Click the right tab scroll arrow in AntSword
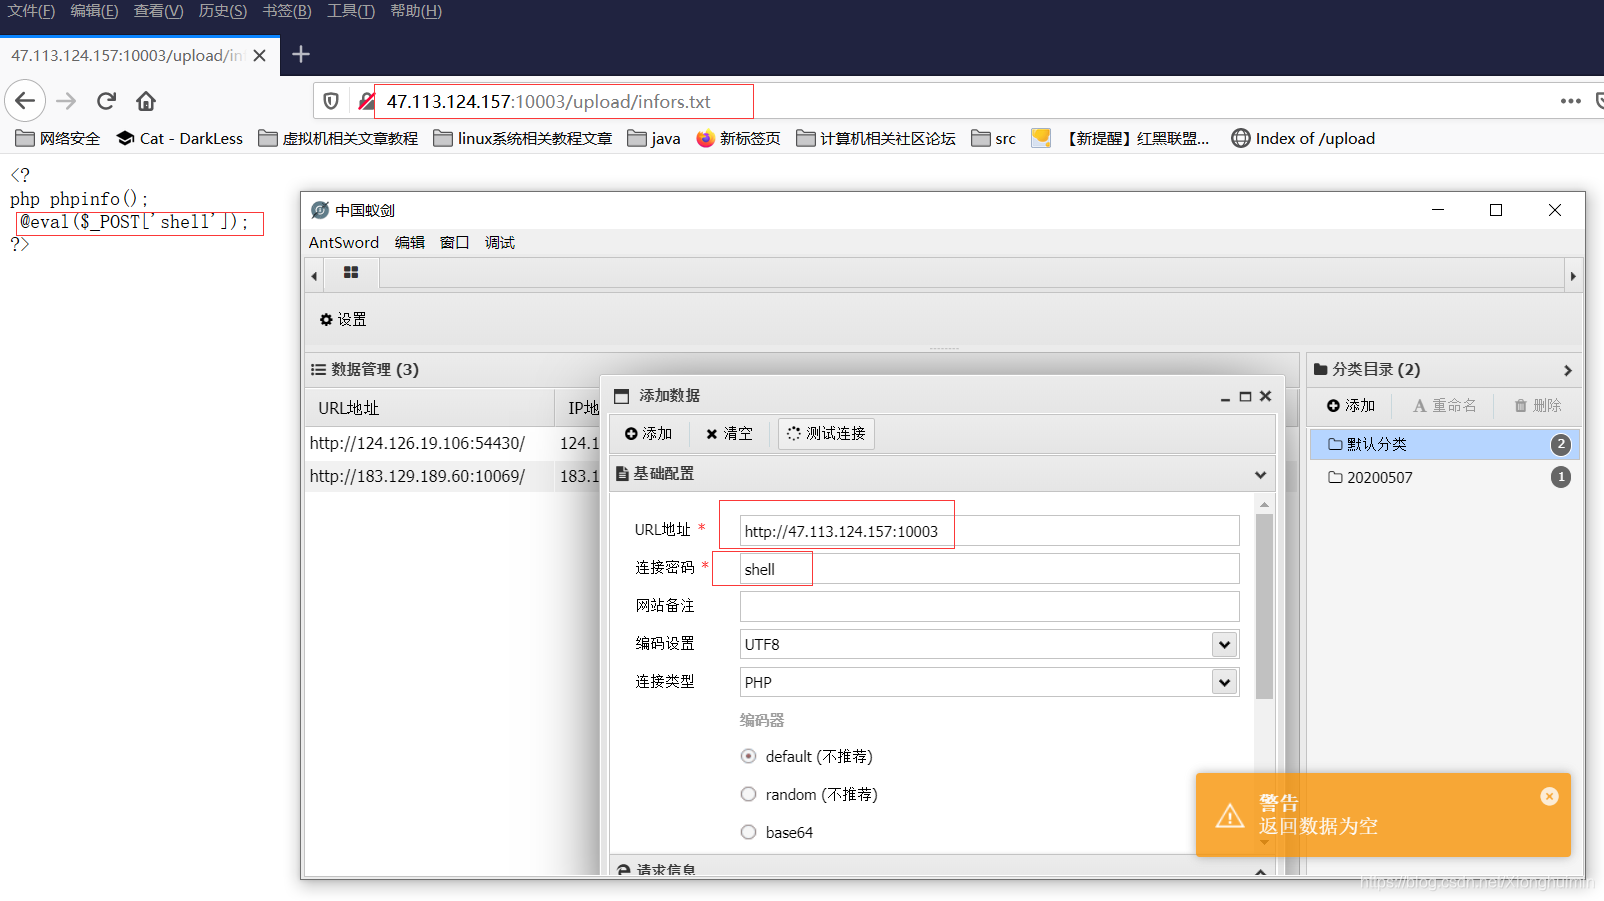The height and width of the screenshot is (901, 1604). 1573,276
